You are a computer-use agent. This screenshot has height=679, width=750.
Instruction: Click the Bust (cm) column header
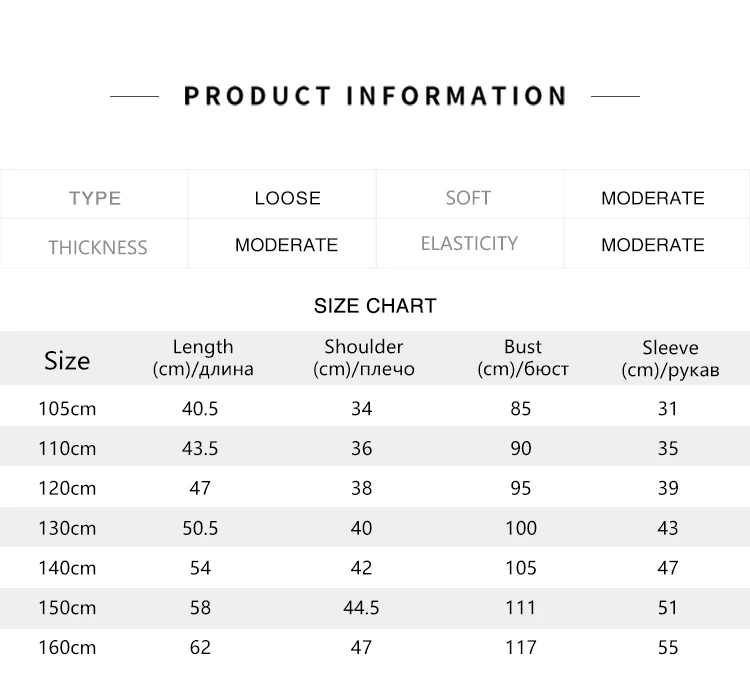(523, 358)
